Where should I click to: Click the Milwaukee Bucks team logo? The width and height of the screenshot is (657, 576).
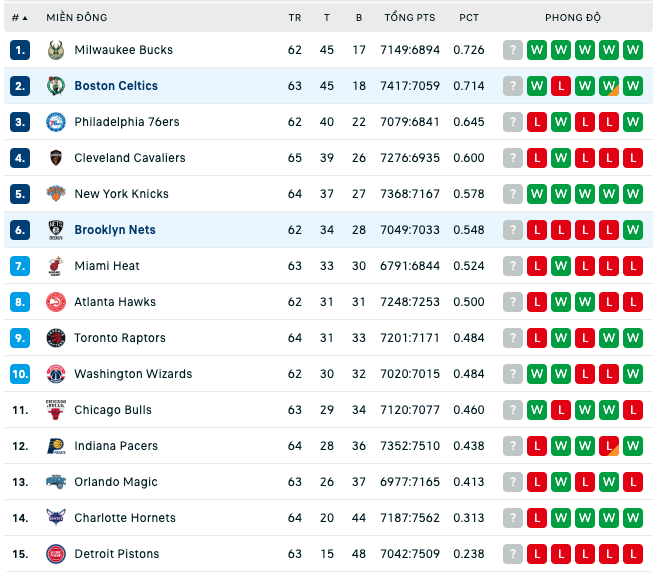(56, 50)
